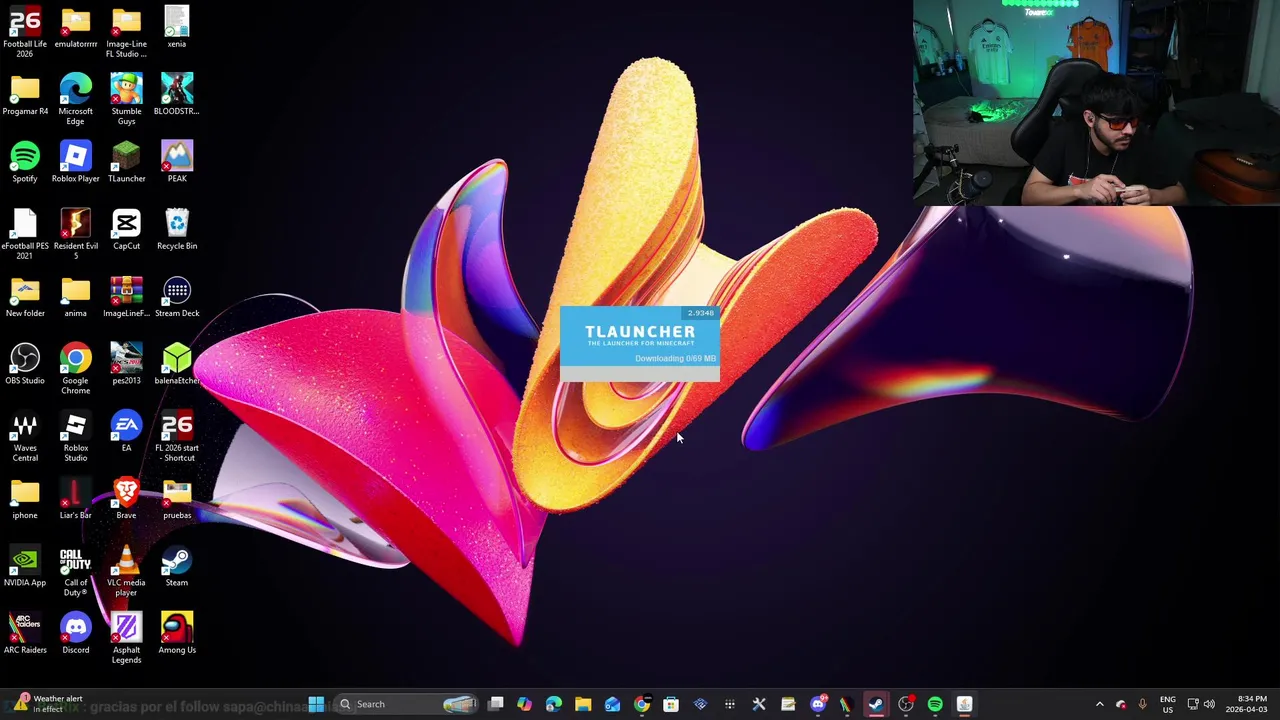Open Discord from the taskbar
This screenshot has height=720, width=1280.
pyautogui.click(x=818, y=704)
